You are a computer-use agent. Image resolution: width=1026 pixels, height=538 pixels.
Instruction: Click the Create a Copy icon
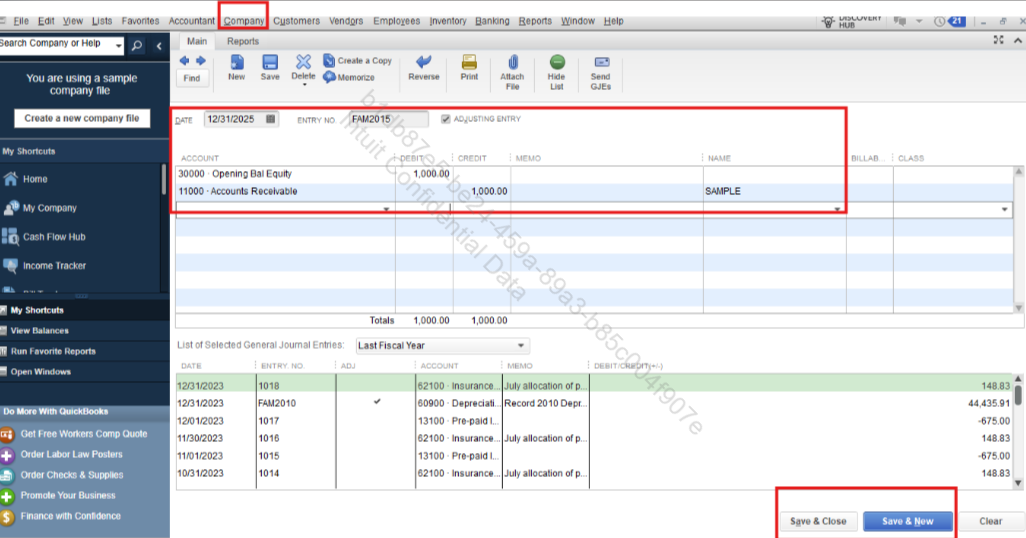330,61
